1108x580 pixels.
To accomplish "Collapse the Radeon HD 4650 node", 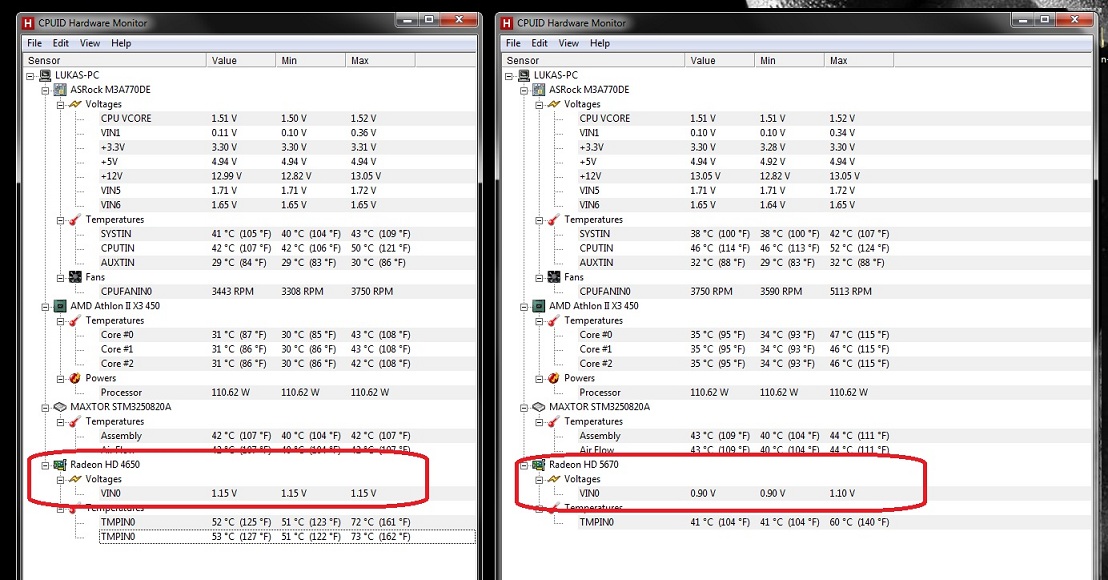I will (x=45, y=466).
